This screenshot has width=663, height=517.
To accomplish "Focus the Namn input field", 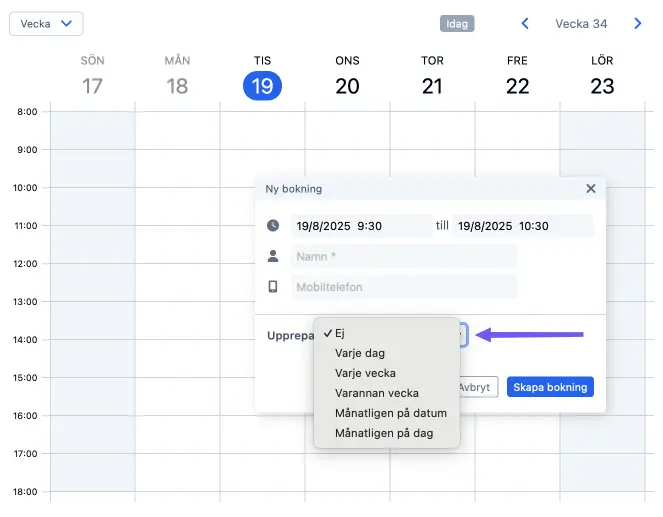I will (404, 256).
